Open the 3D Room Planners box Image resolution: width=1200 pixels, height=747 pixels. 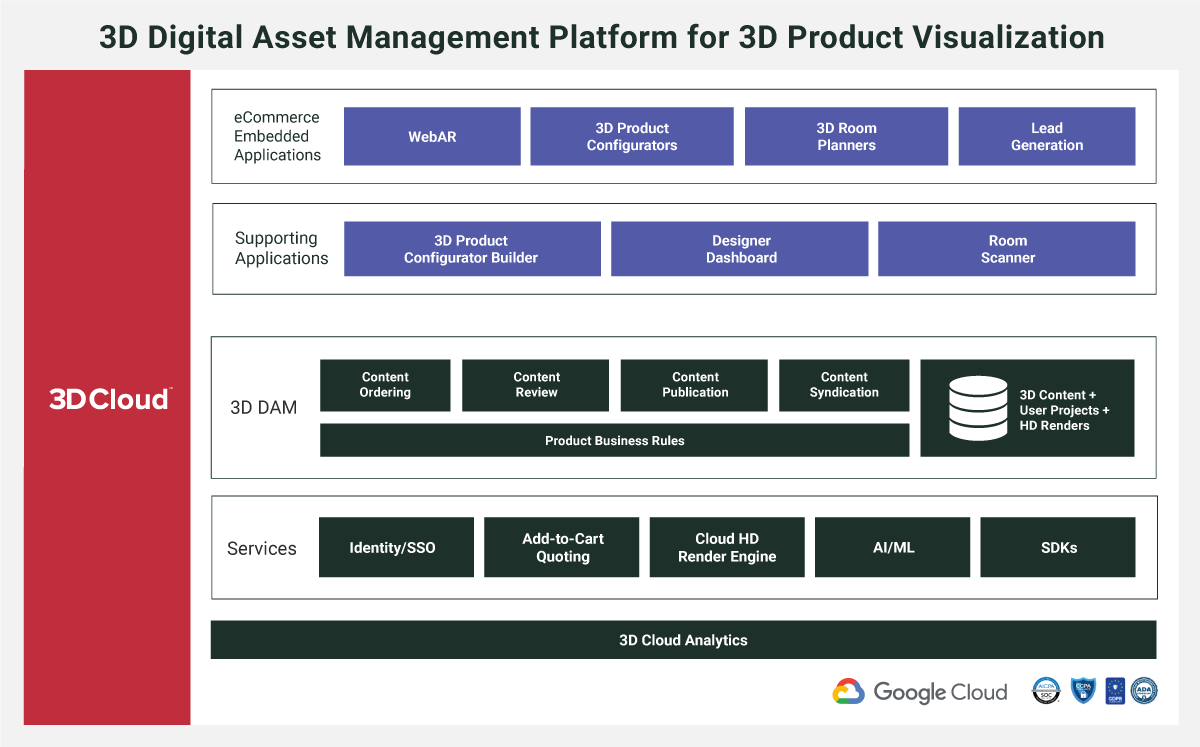[846, 136]
